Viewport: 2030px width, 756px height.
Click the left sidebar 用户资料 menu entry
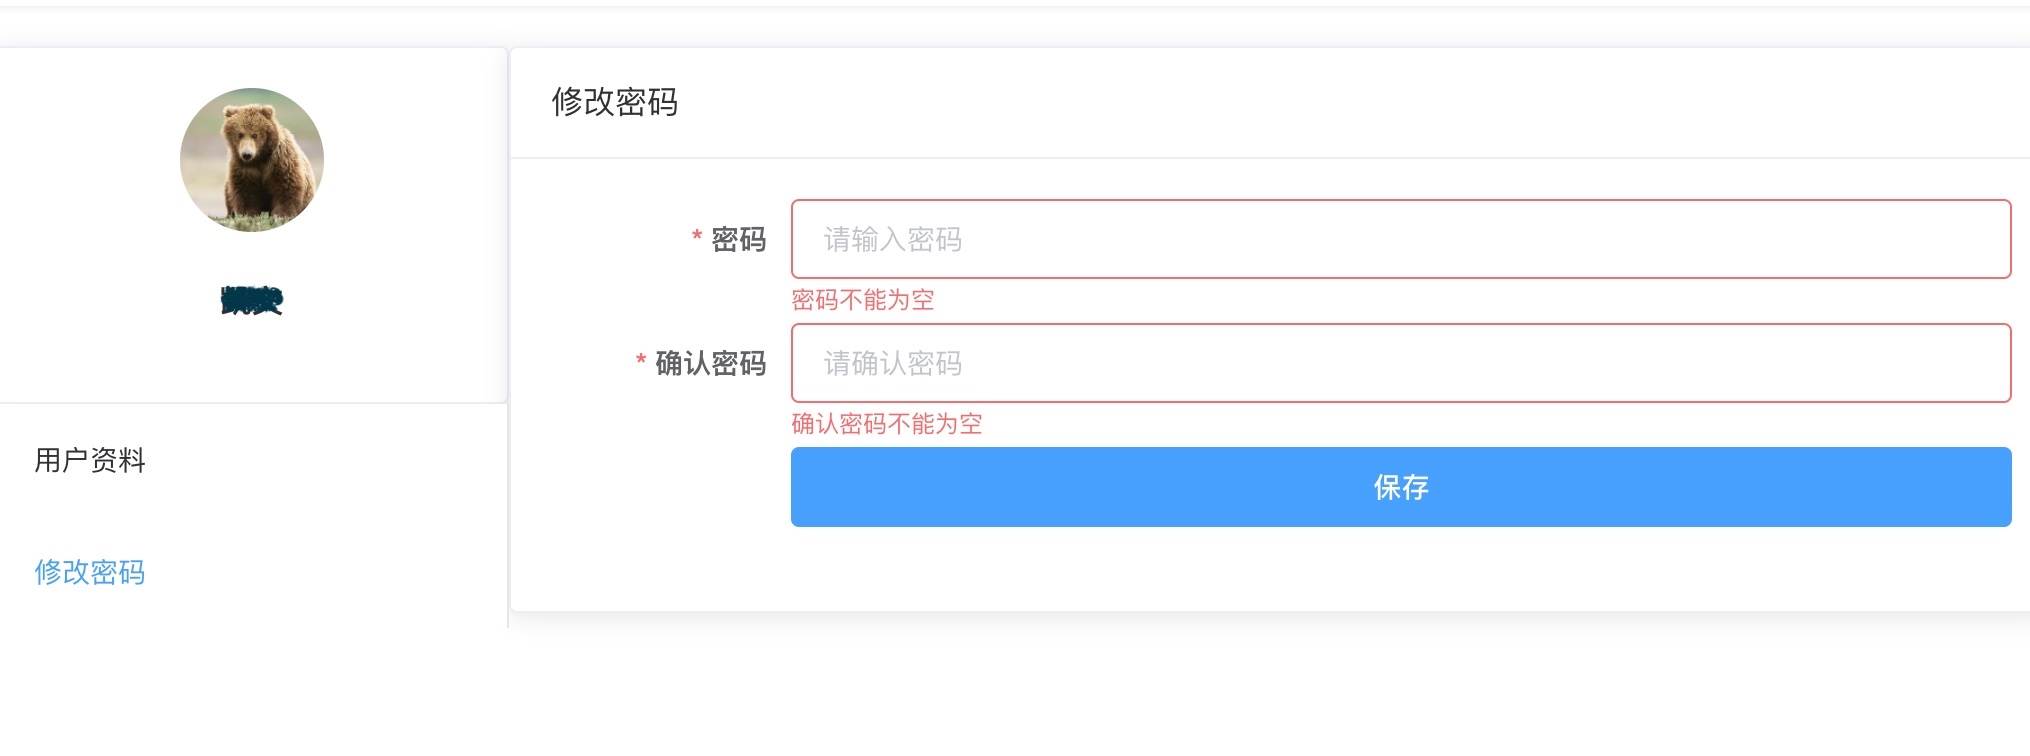[91, 461]
